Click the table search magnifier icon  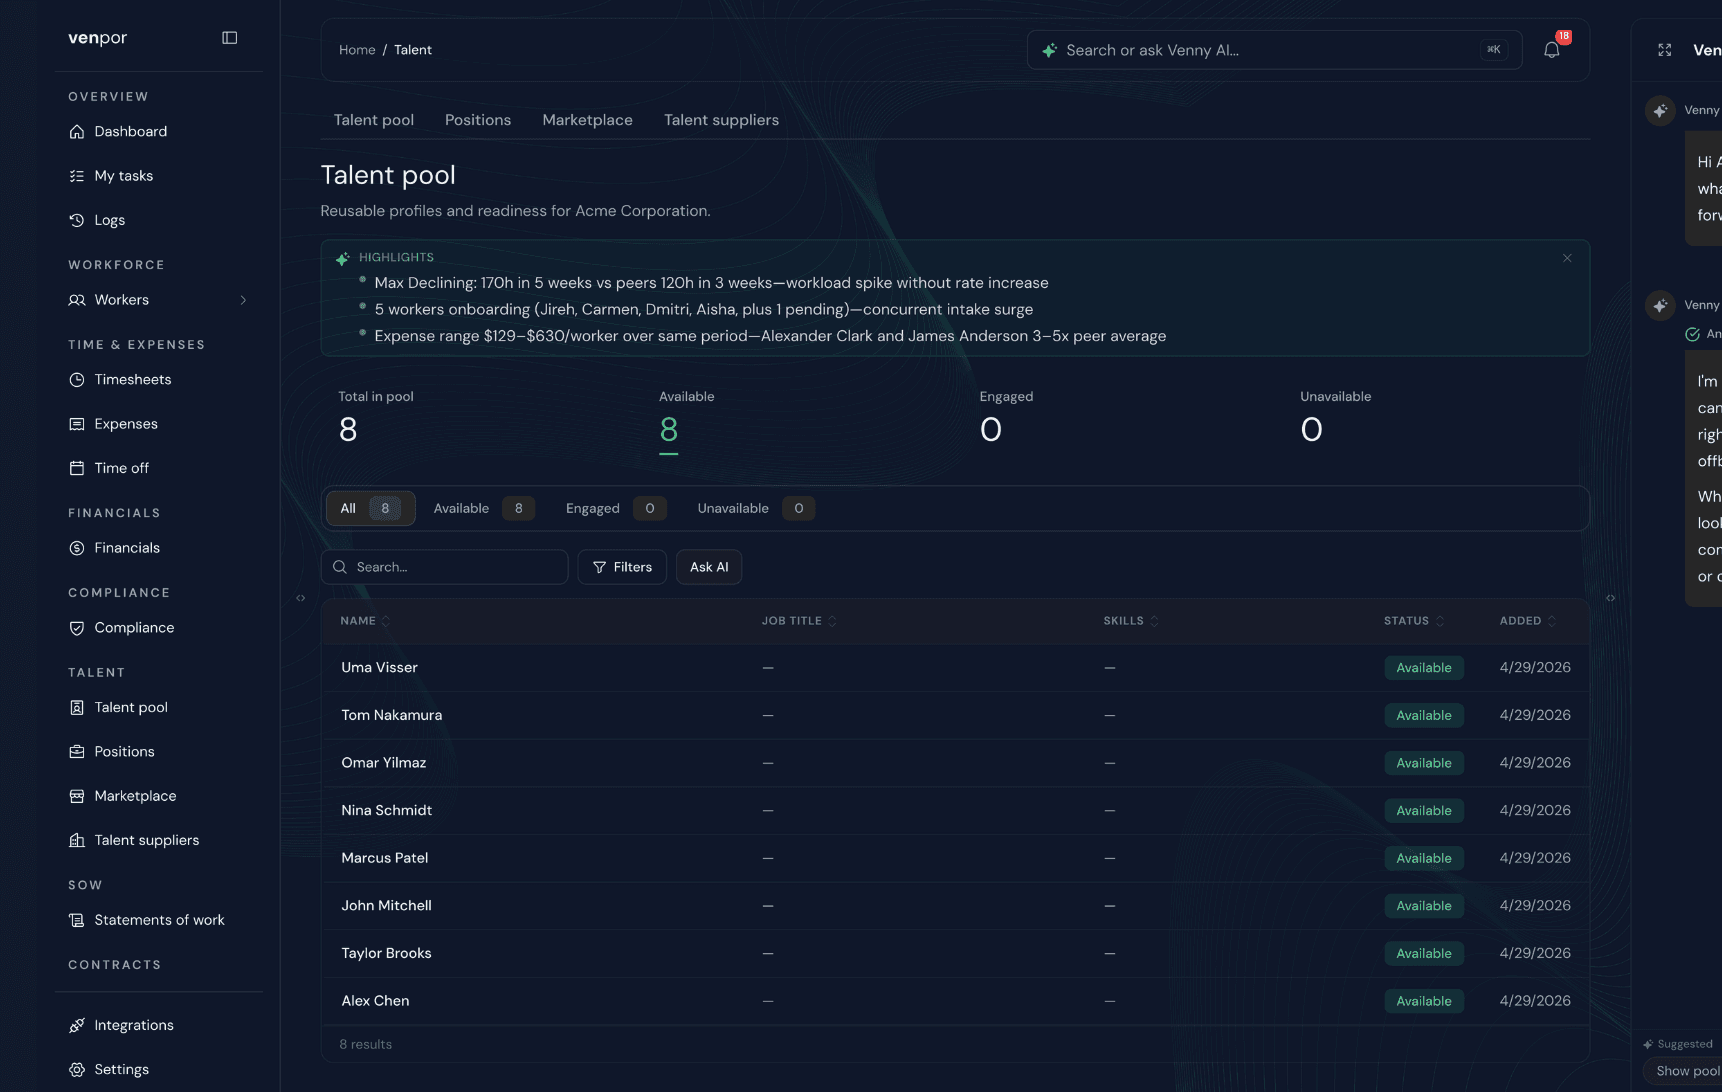340,567
